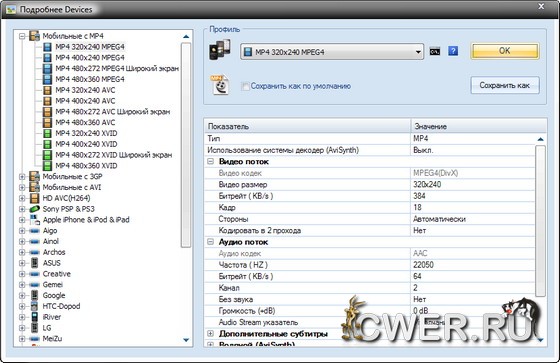Expand the Archos tree node
This screenshot has width=560, height=363.
[22, 252]
